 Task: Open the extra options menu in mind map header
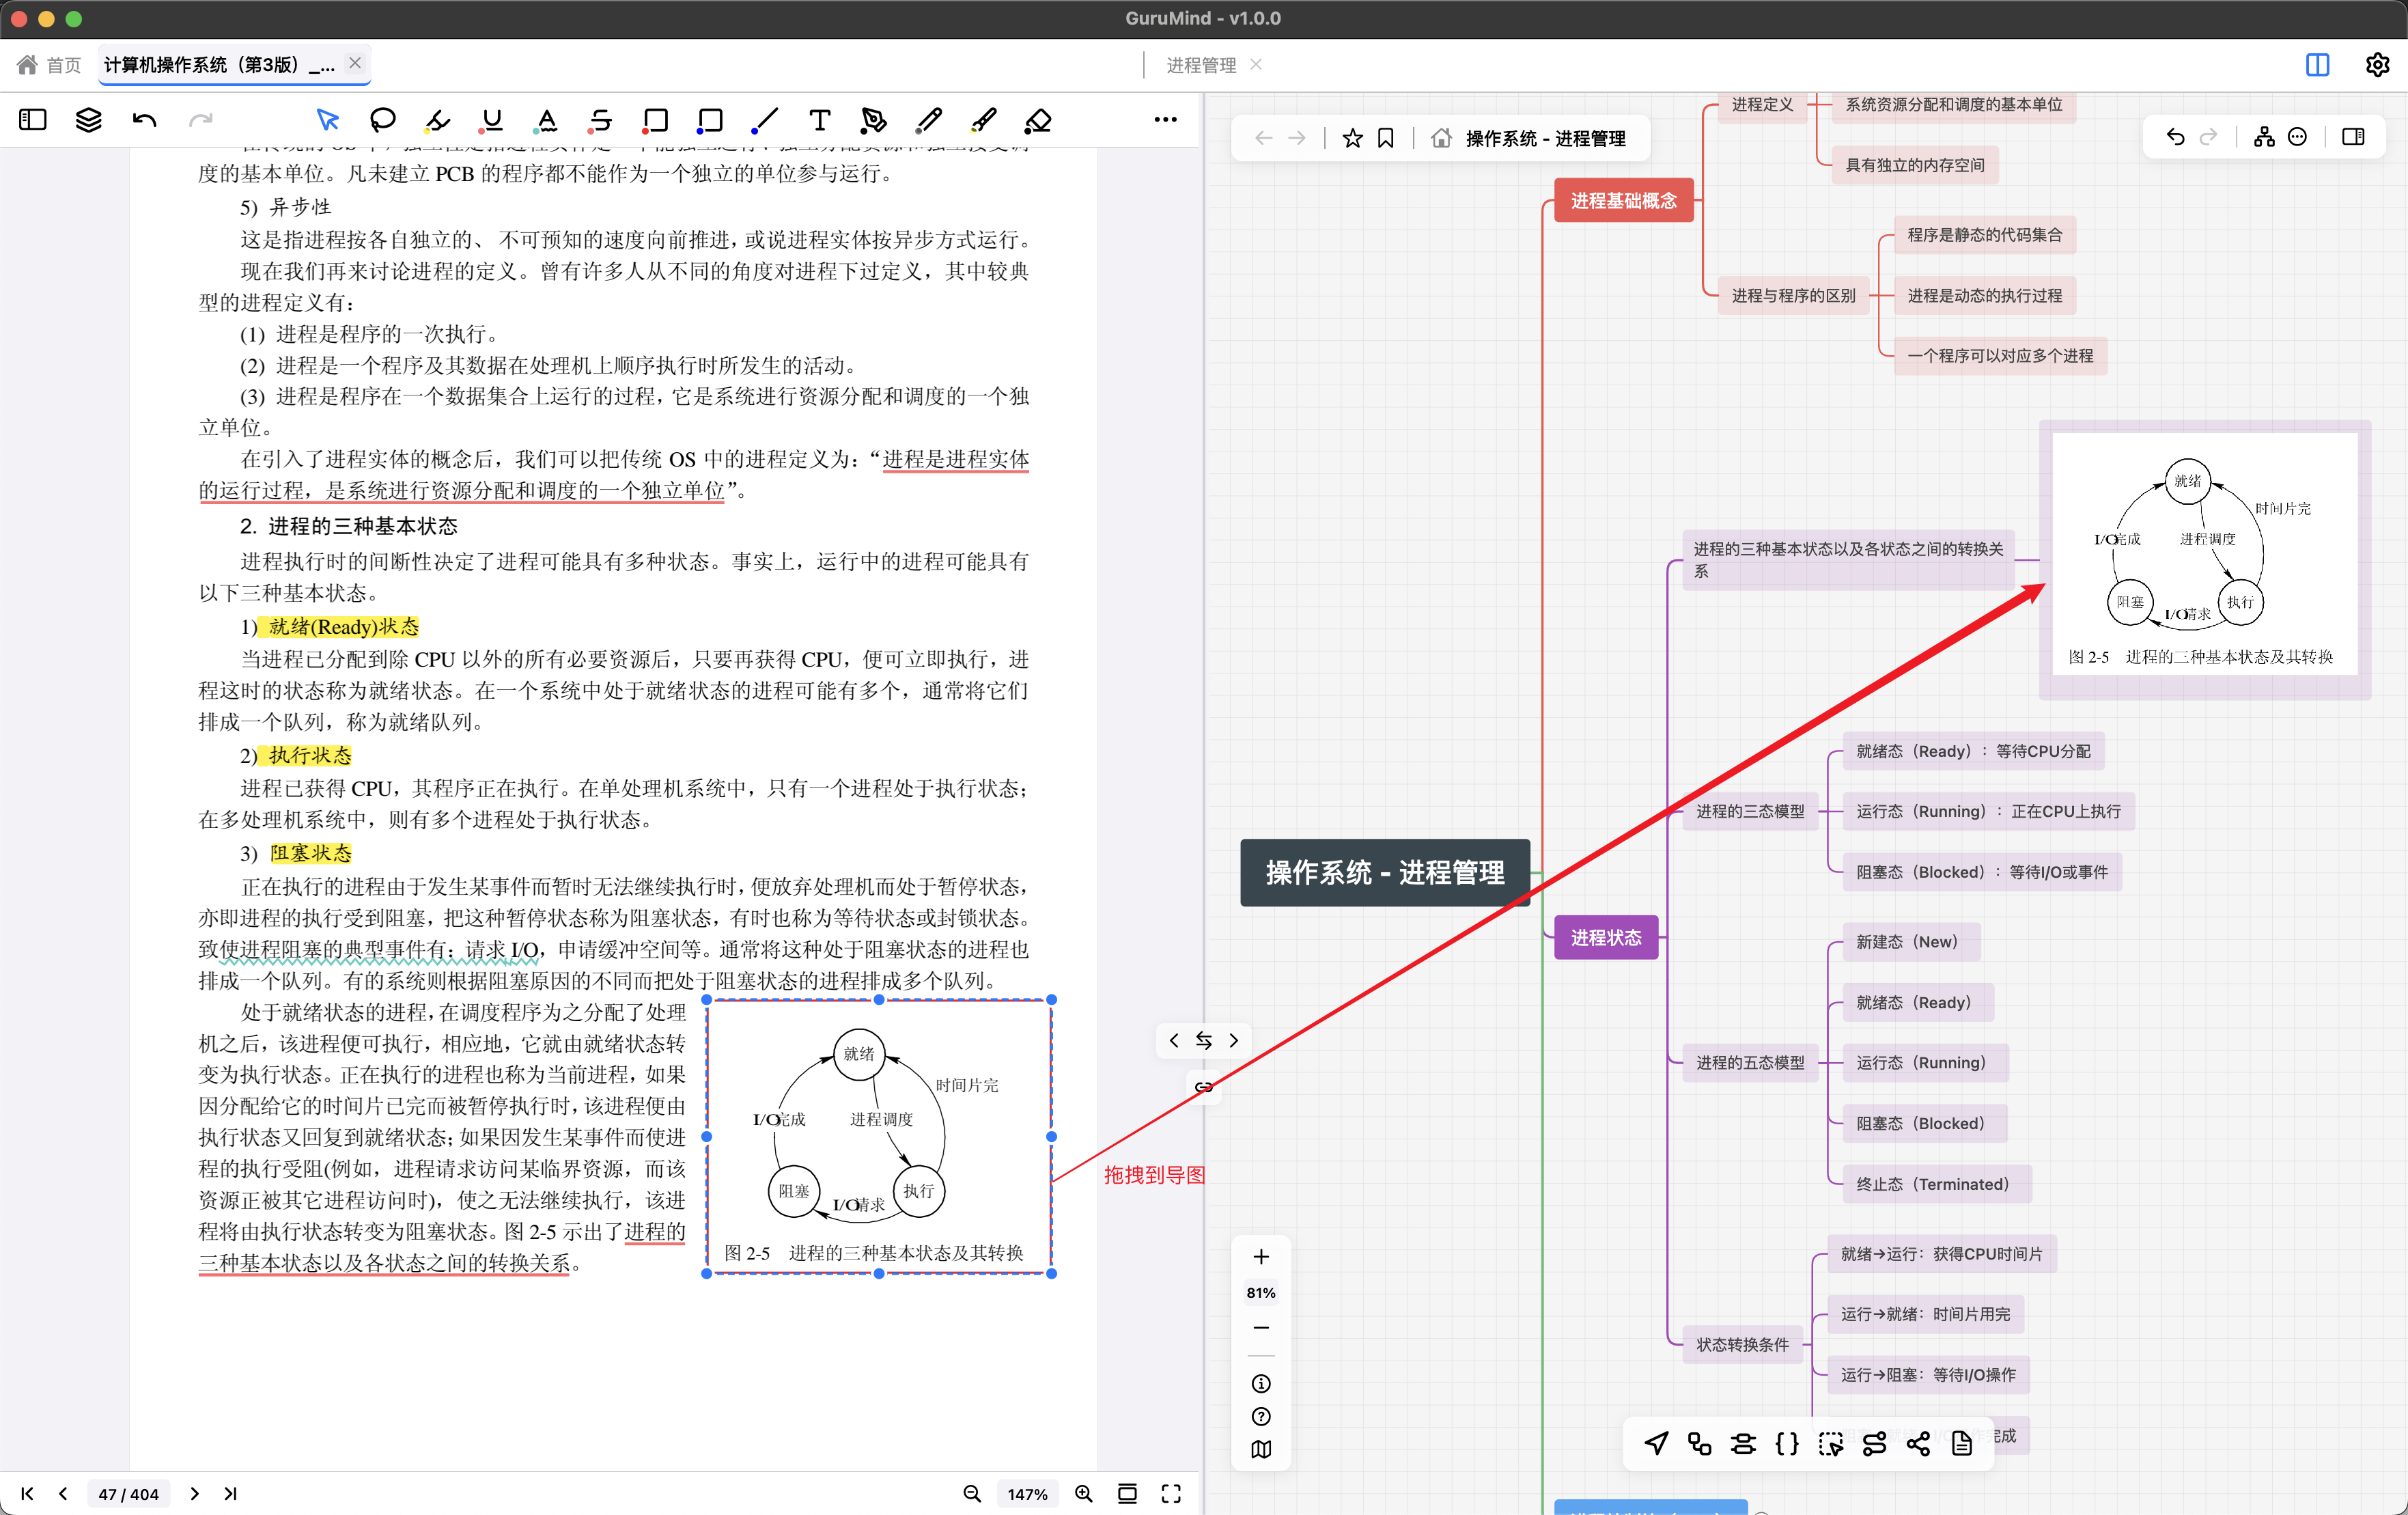pyautogui.click(x=2297, y=137)
